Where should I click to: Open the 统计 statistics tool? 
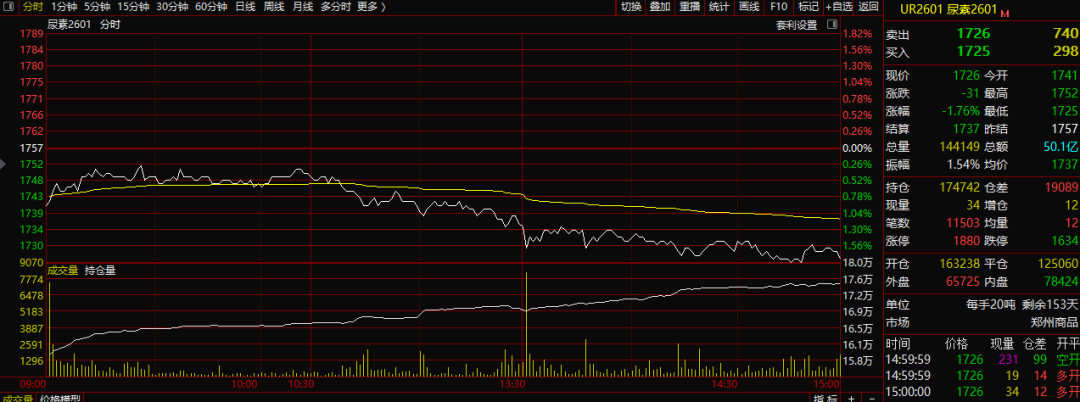718,7
